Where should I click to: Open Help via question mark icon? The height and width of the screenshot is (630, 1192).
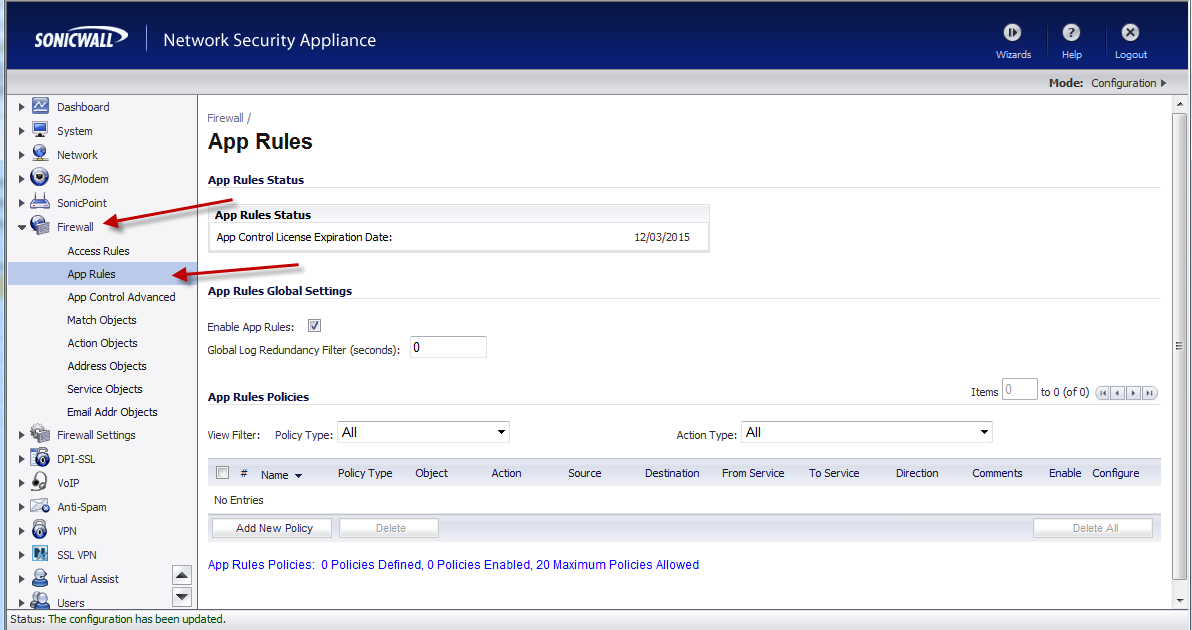1071,33
